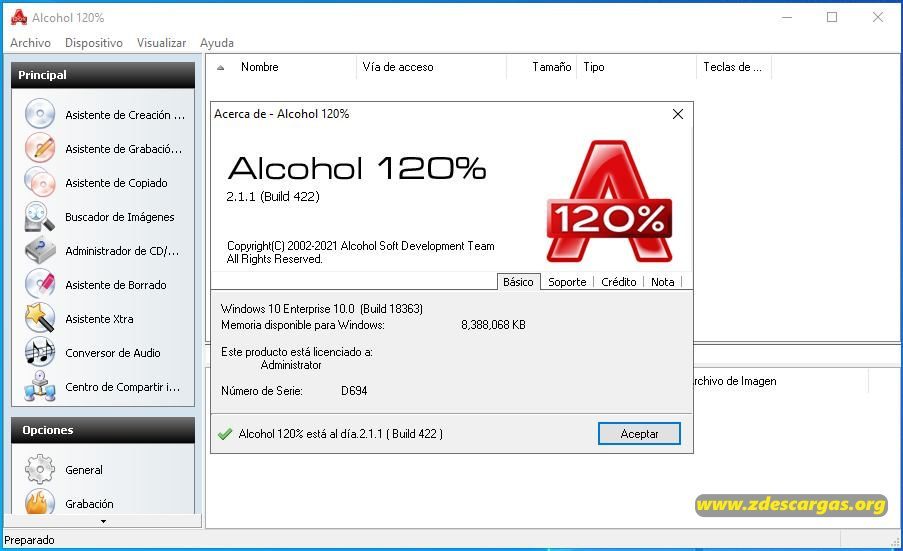Image resolution: width=903 pixels, height=551 pixels.
Task: Start the Asistente de Borrado eraser icon
Action: 40,284
